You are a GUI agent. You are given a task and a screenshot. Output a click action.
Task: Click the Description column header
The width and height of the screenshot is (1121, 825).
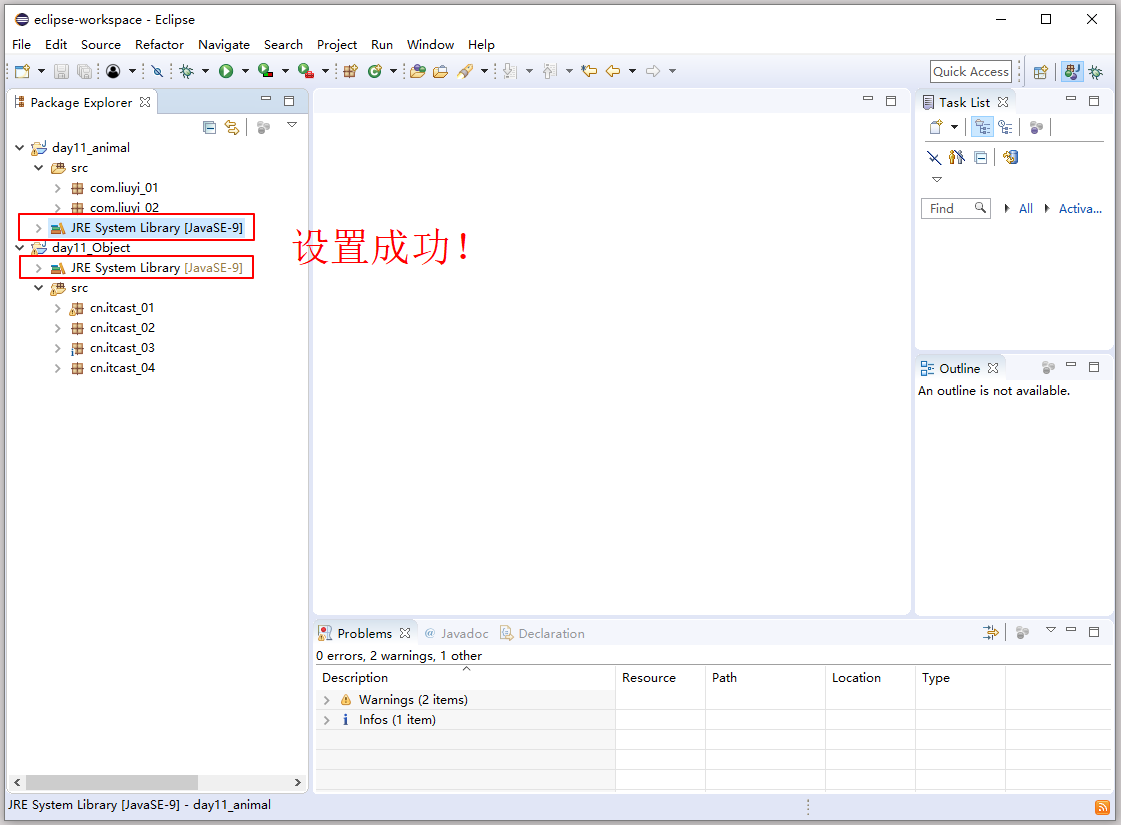tap(465, 678)
